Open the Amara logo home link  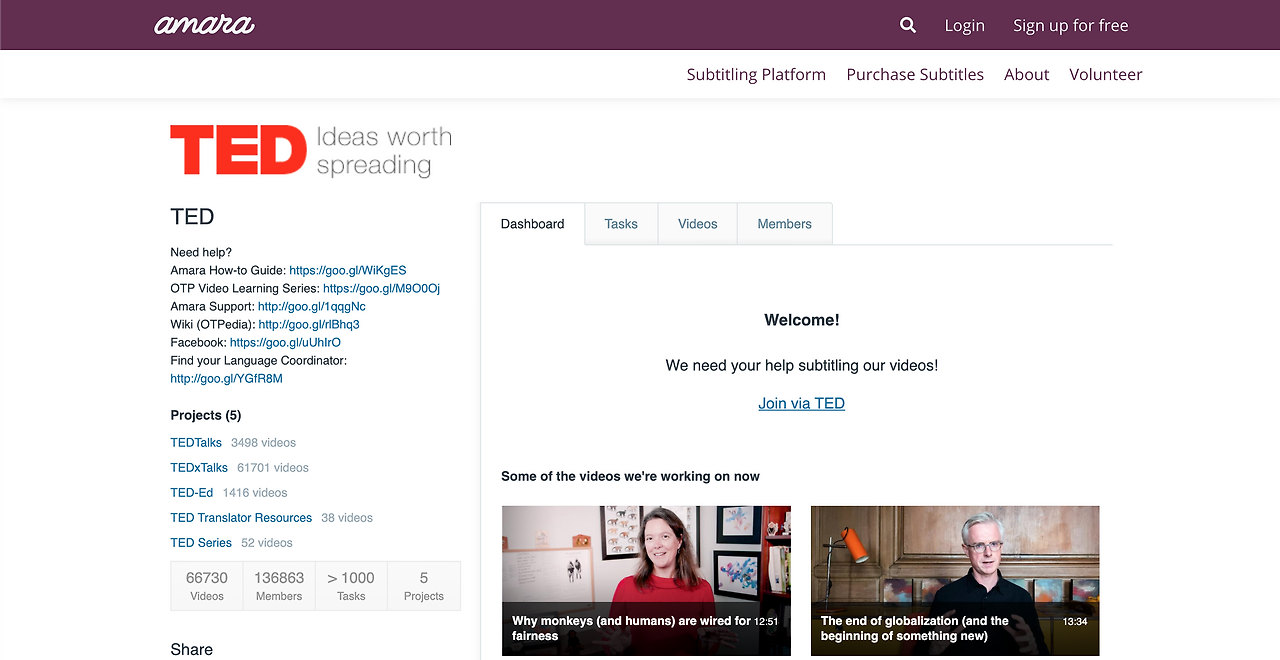pos(204,25)
